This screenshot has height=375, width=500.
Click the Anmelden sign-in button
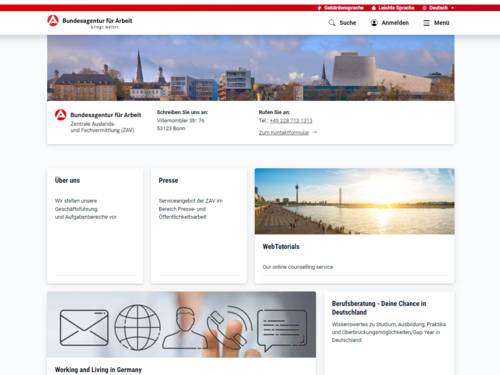point(390,23)
